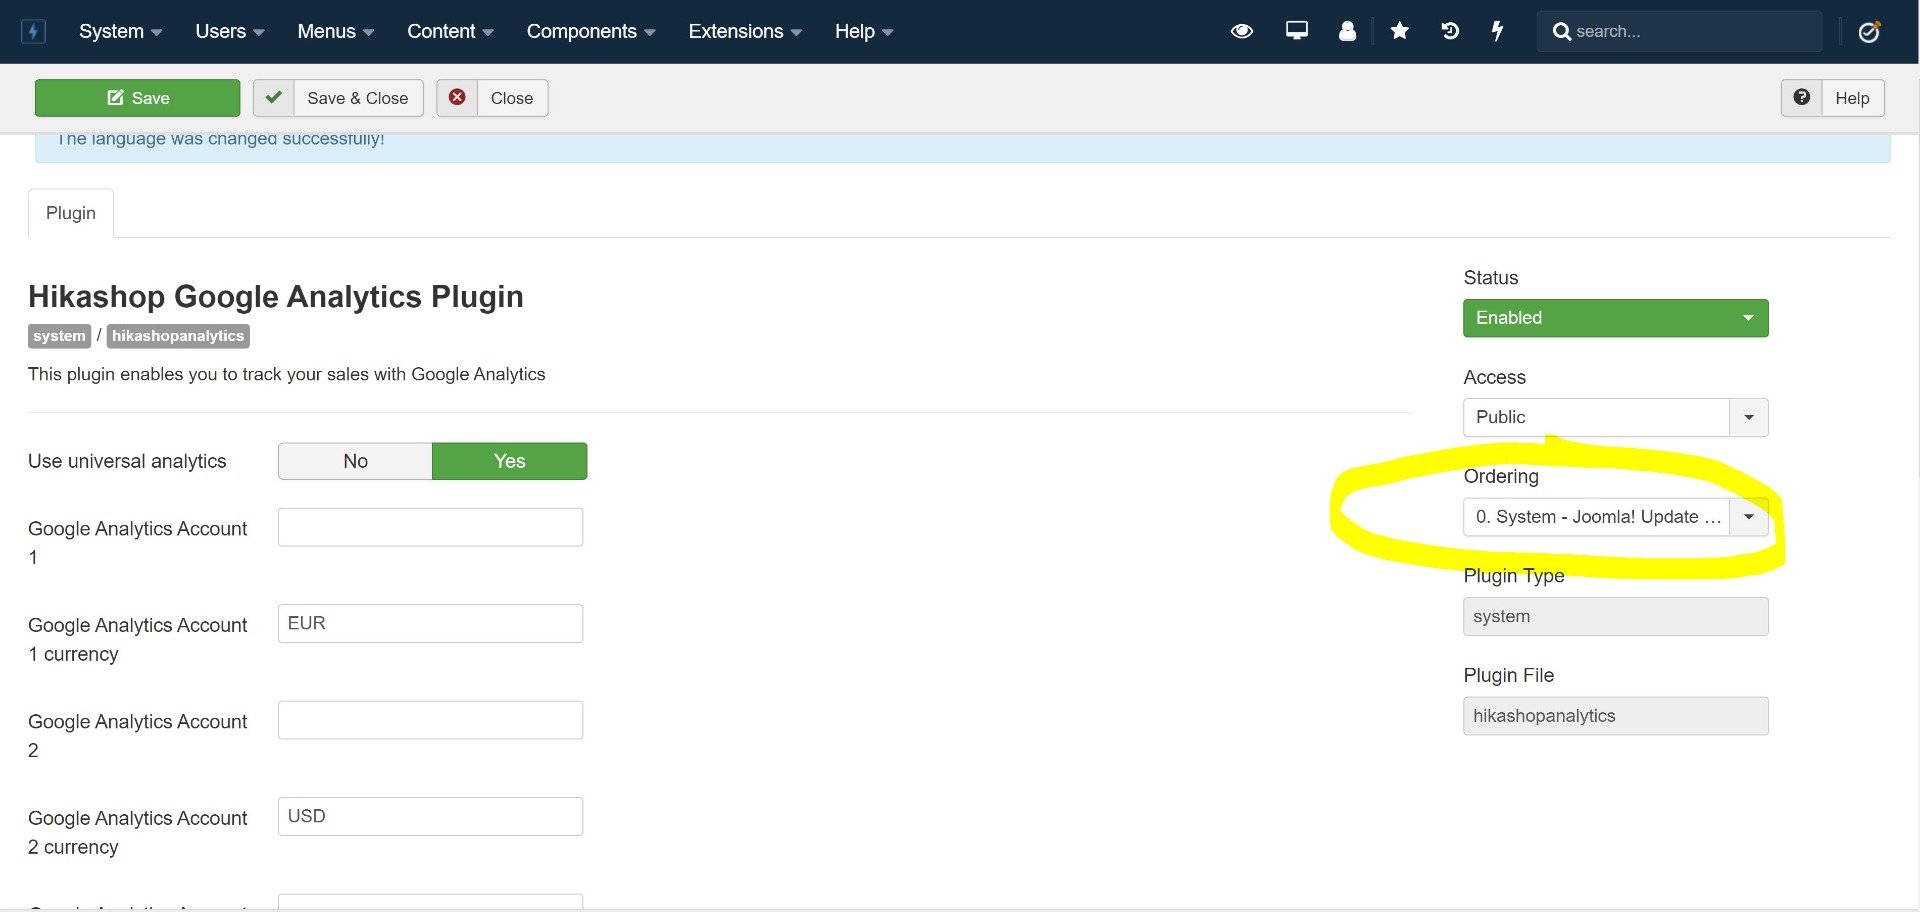Open the Access Public dropdown
Viewport: 1920px width, 912px height.
(x=1616, y=417)
